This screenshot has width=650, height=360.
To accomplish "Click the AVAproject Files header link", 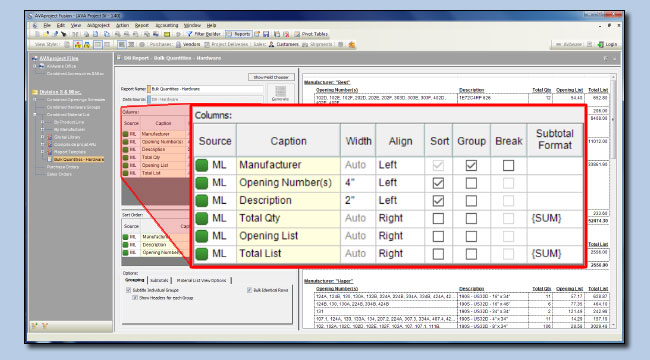I will click(x=59, y=58).
